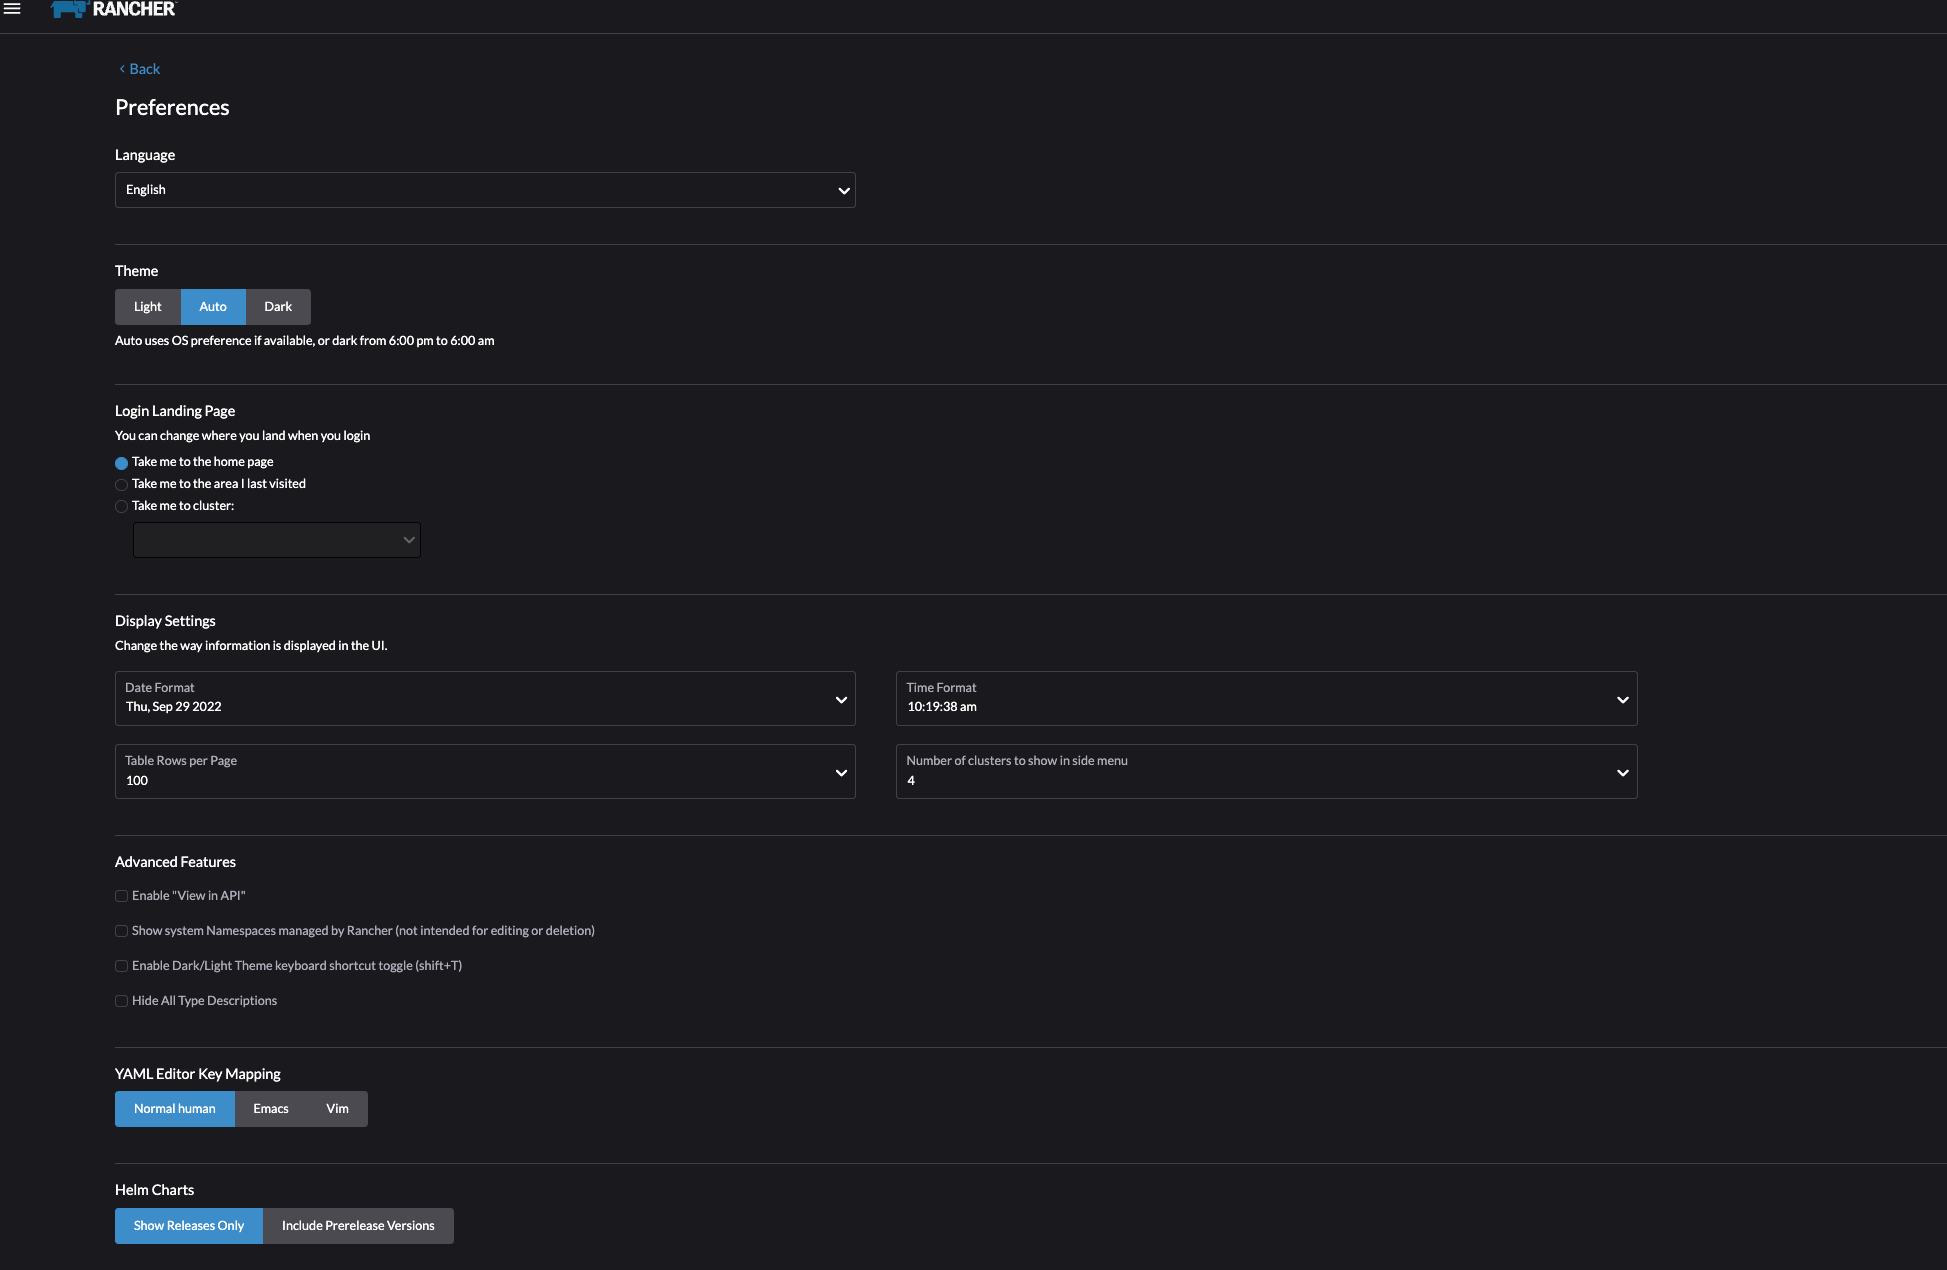Open 'Number of clusters to show' dropdown
The width and height of the screenshot is (1947, 1270).
(1265, 771)
